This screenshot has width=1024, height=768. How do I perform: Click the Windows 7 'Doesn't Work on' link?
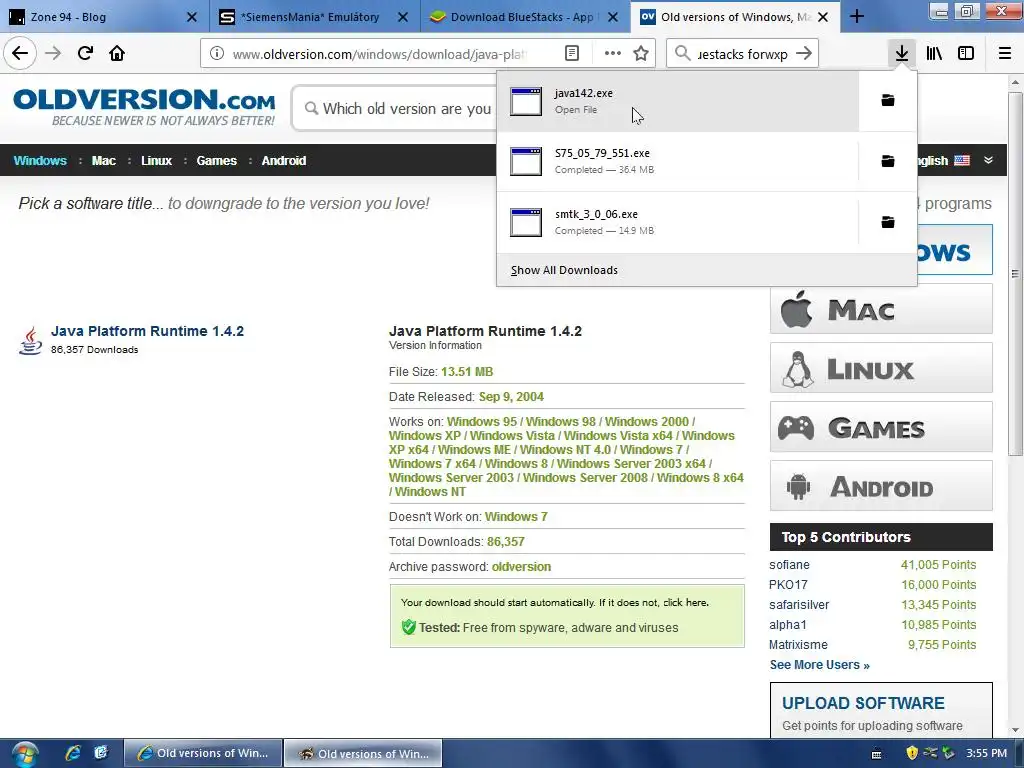tap(516, 517)
